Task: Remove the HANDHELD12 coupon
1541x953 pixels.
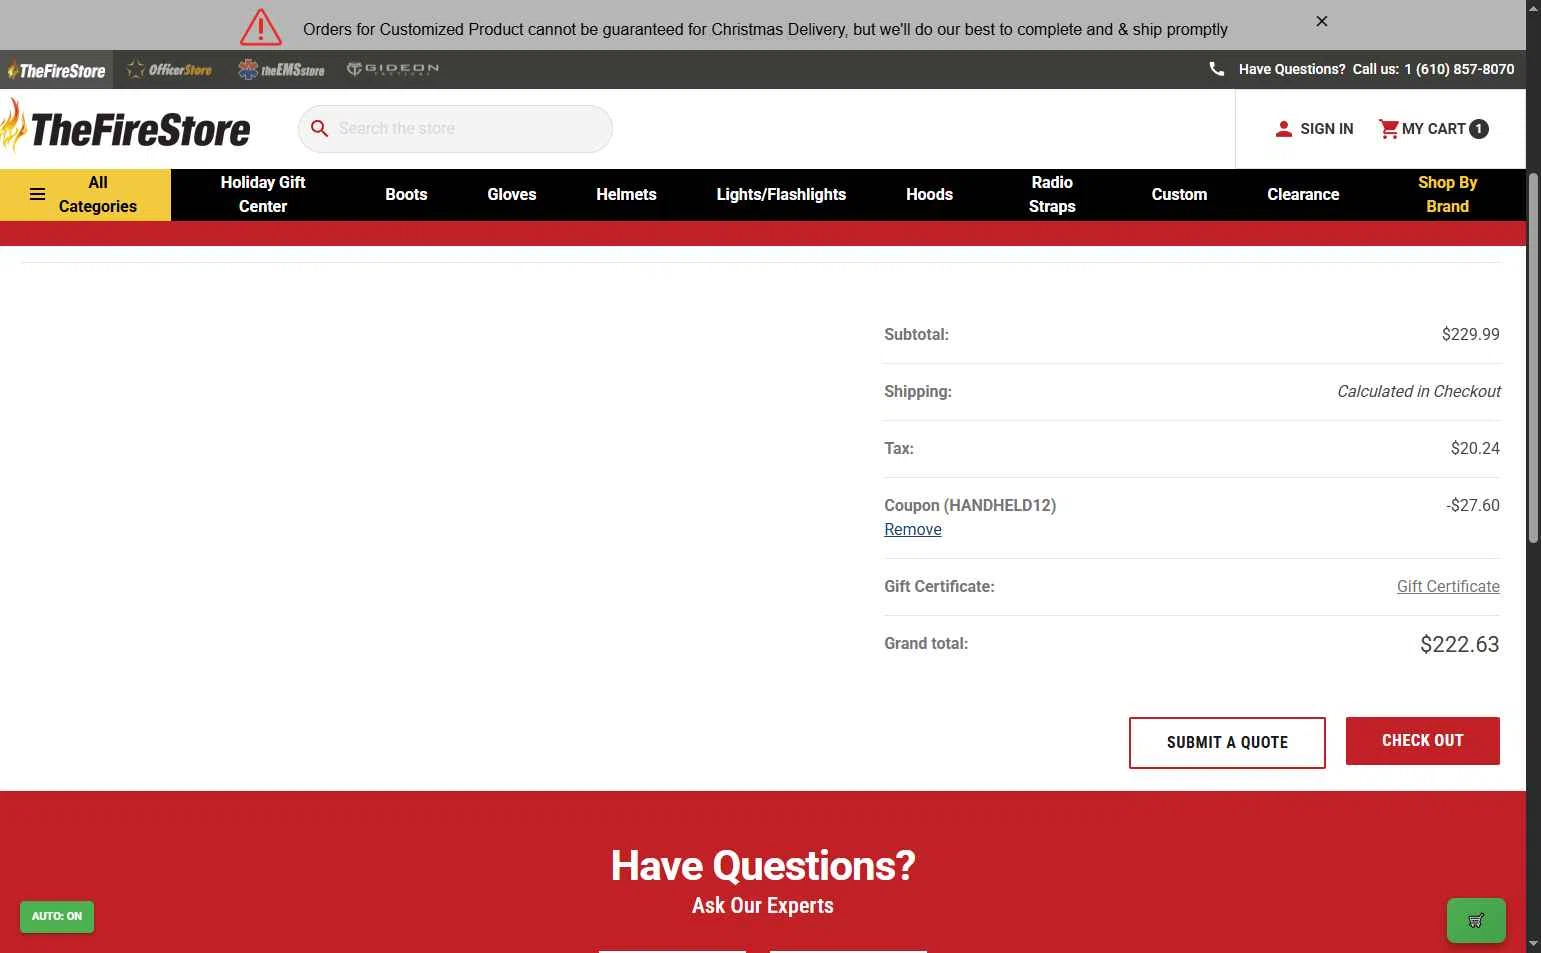Action: tap(913, 530)
